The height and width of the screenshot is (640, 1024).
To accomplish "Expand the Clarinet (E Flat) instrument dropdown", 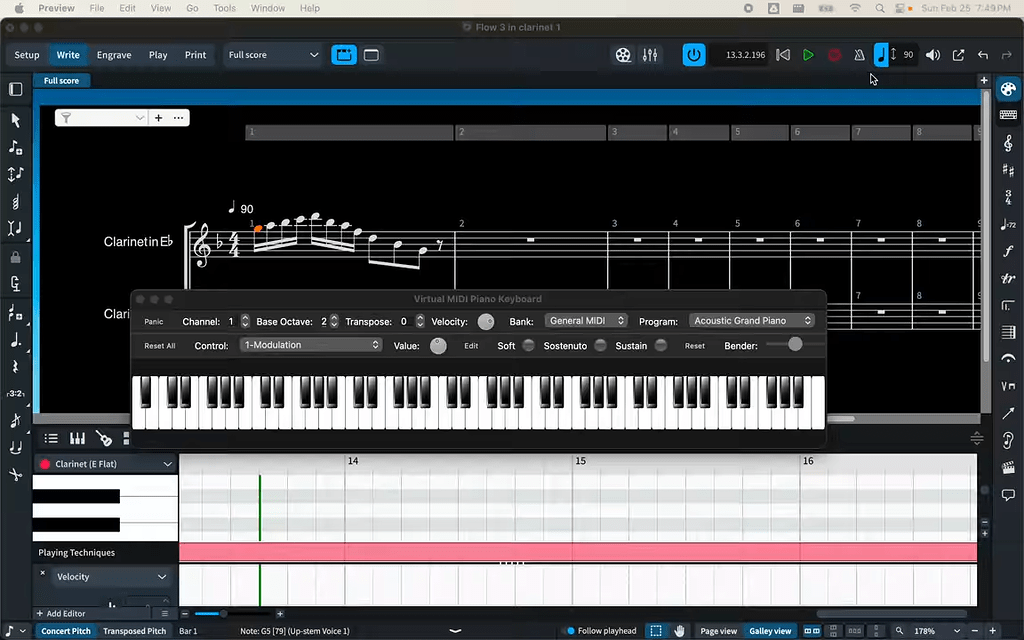I will point(105,464).
